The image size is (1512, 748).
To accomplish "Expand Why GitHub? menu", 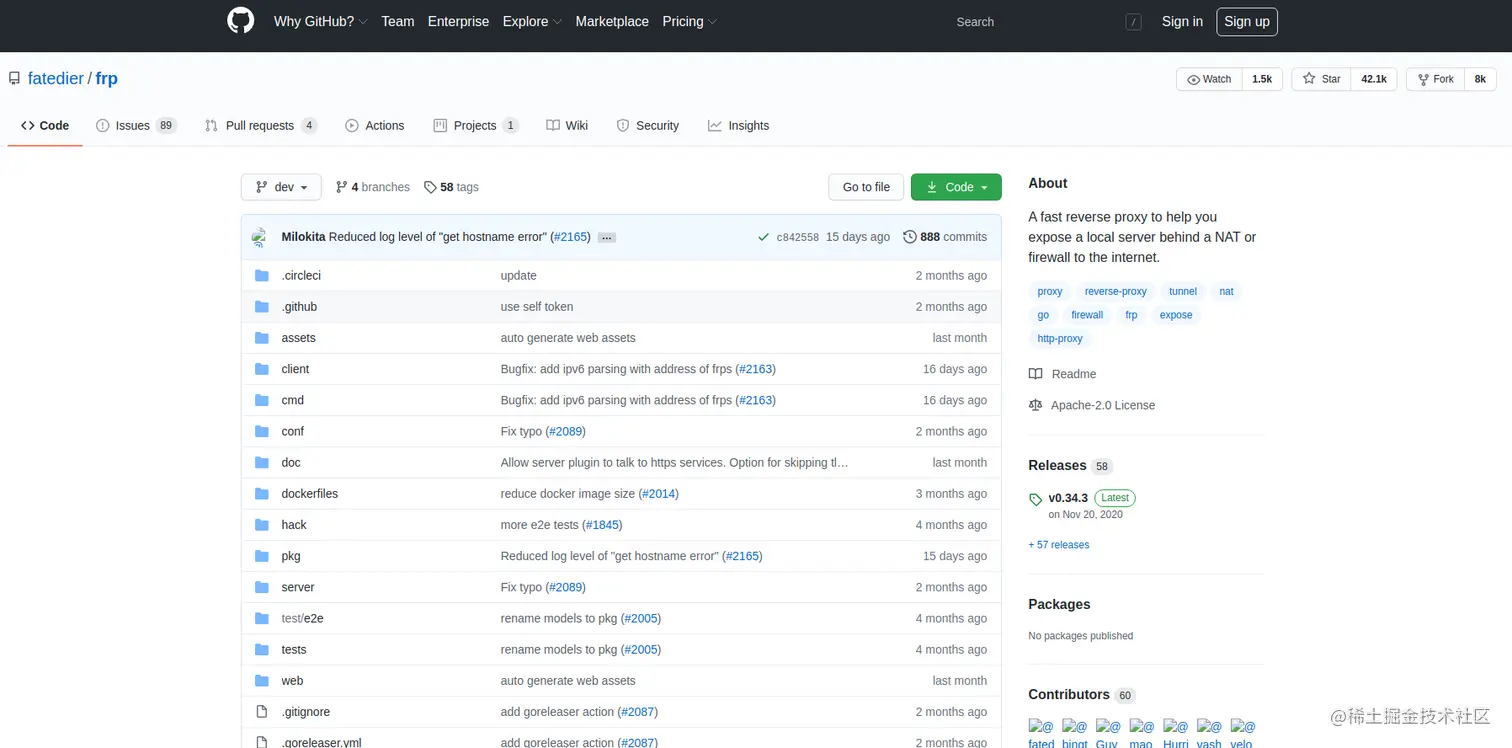I will click(321, 21).
